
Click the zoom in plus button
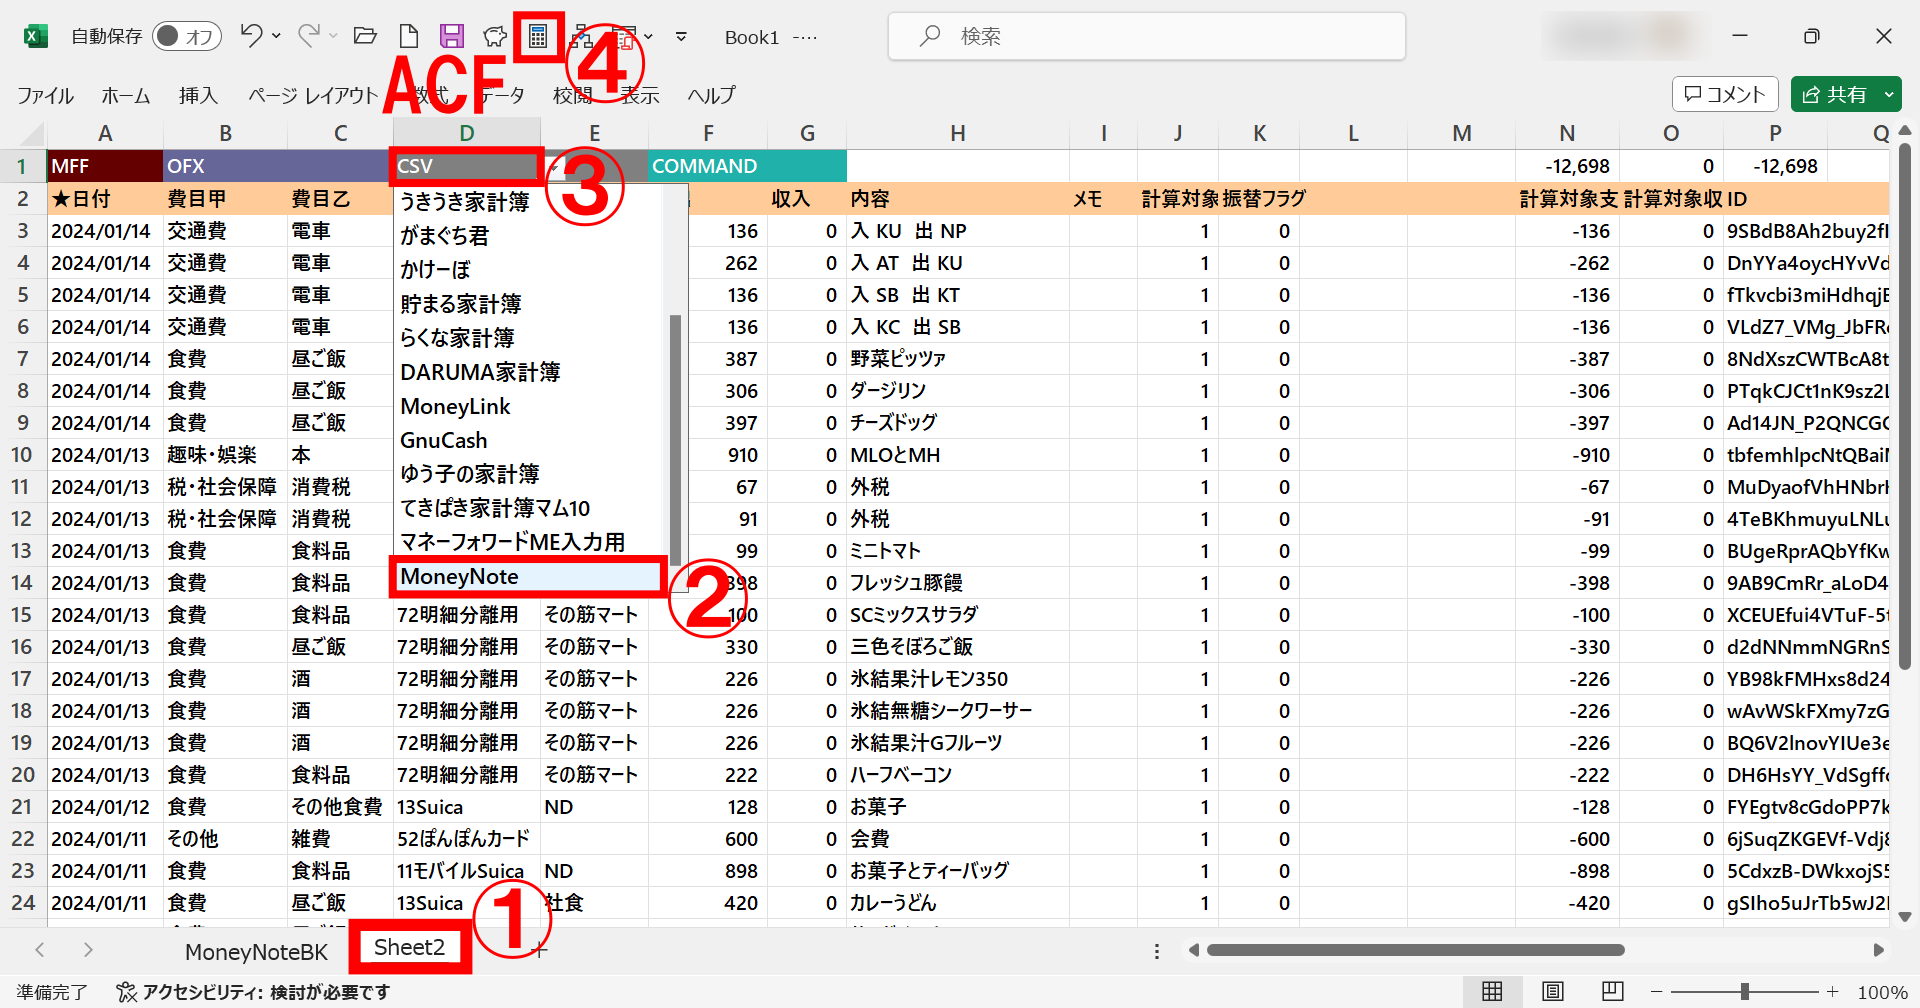tap(1832, 991)
